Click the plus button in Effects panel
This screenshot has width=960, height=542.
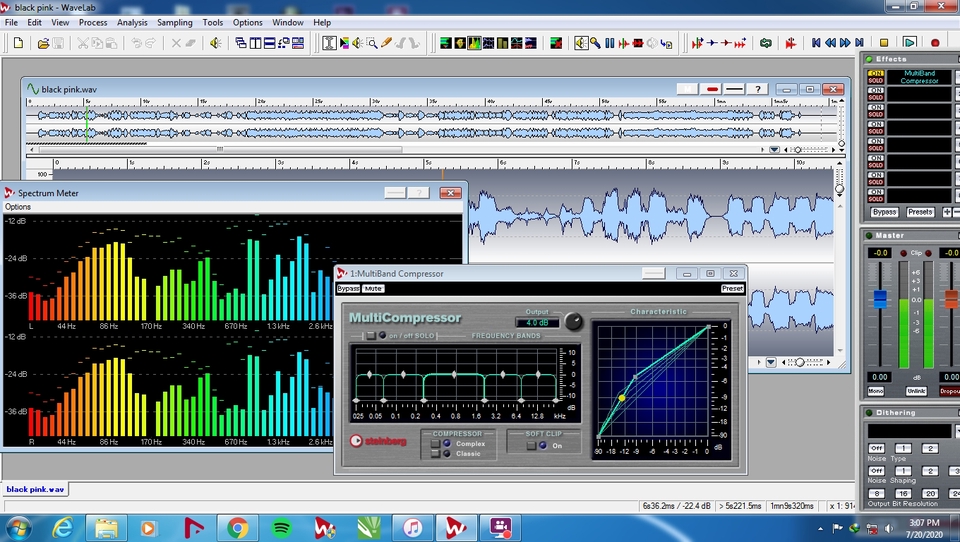point(947,212)
